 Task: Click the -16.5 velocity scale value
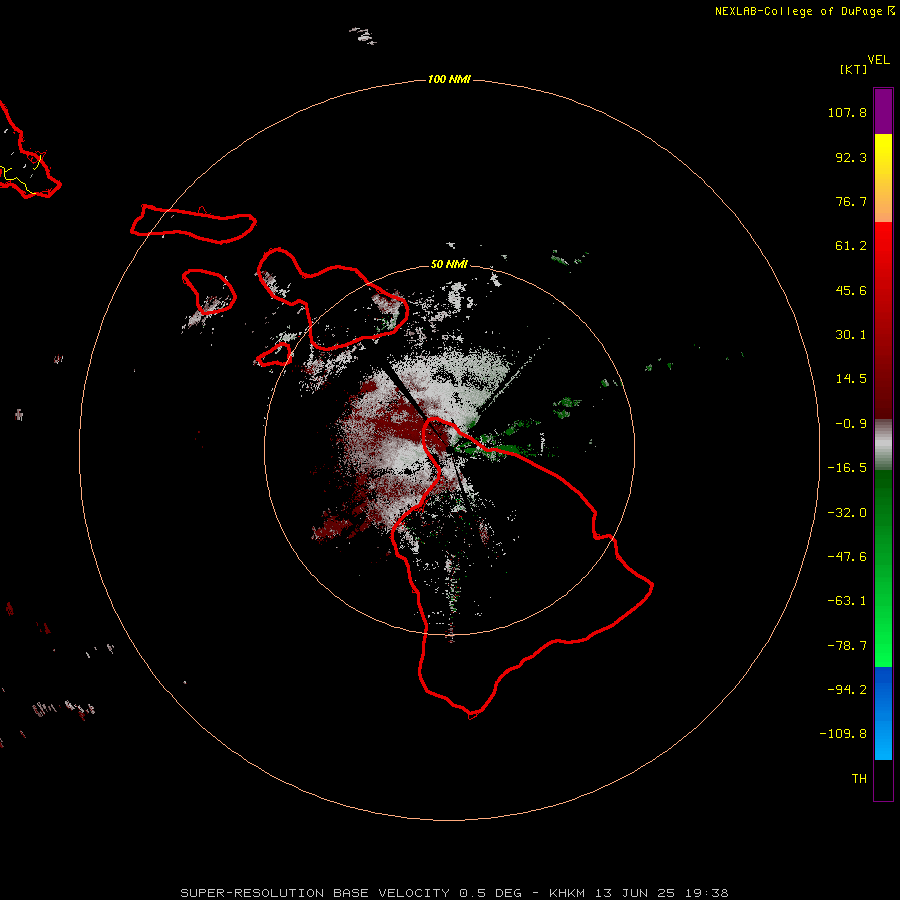coord(847,468)
